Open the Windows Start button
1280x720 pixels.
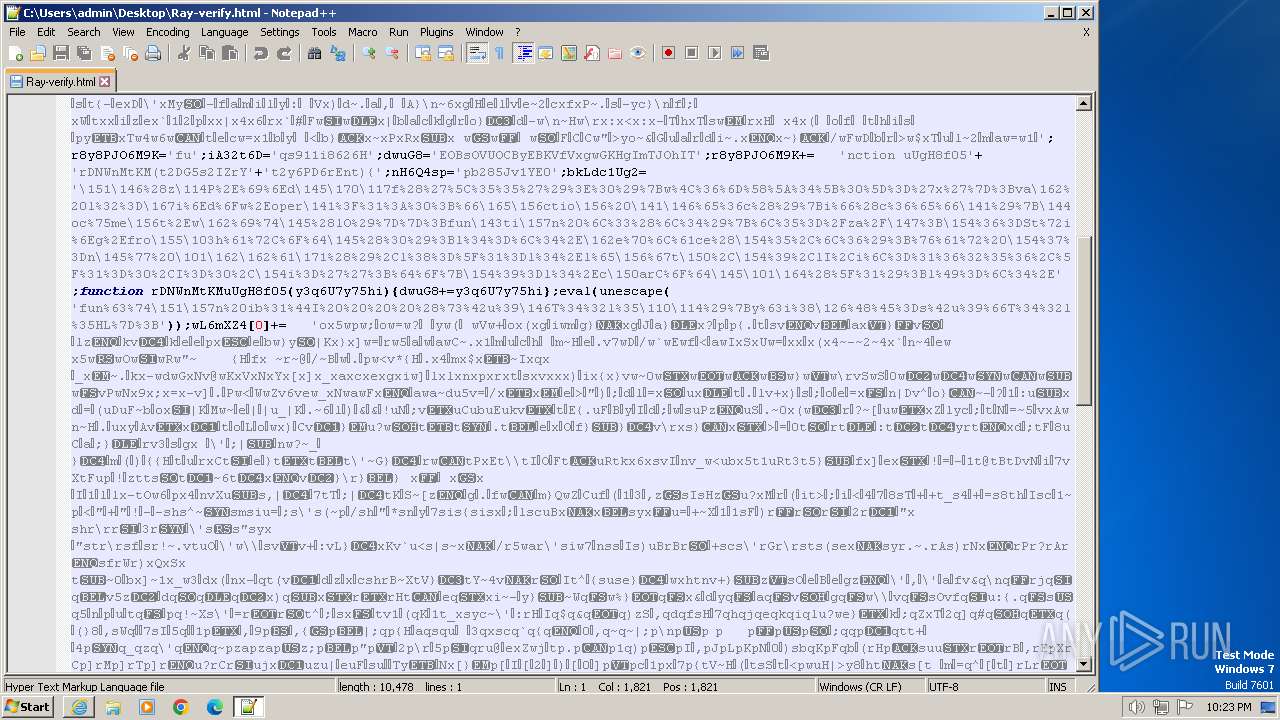coord(27,707)
